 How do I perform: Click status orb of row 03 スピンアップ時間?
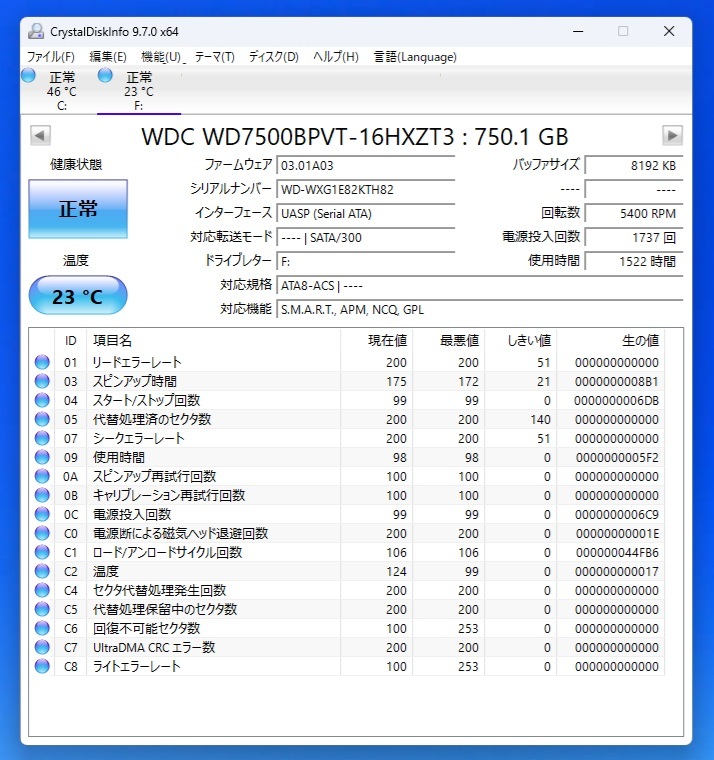pyautogui.click(x=42, y=381)
